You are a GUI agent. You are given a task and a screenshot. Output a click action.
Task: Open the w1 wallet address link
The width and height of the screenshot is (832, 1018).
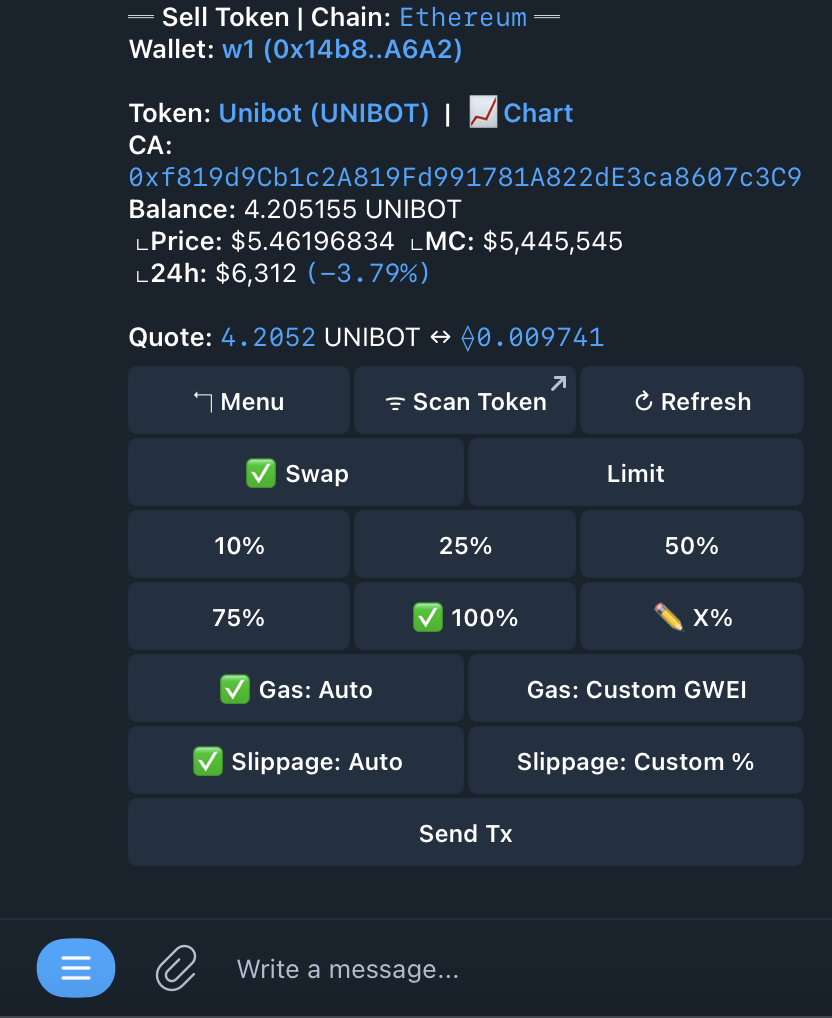341,49
